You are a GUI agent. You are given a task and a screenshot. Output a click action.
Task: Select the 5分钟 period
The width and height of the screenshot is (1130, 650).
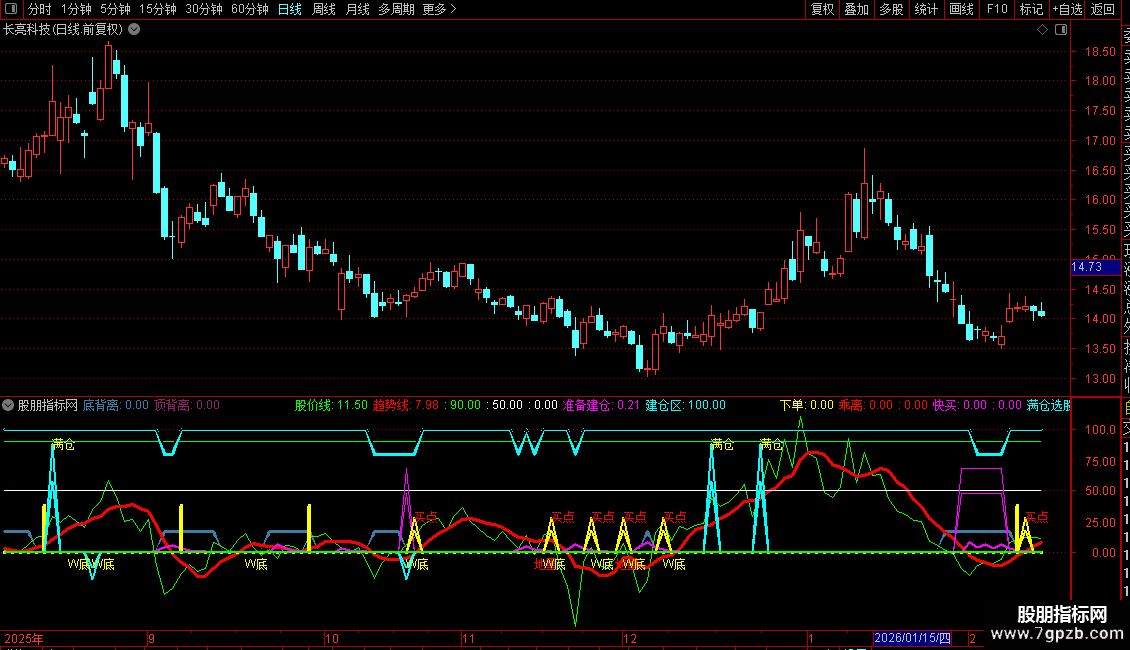(x=115, y=9)
